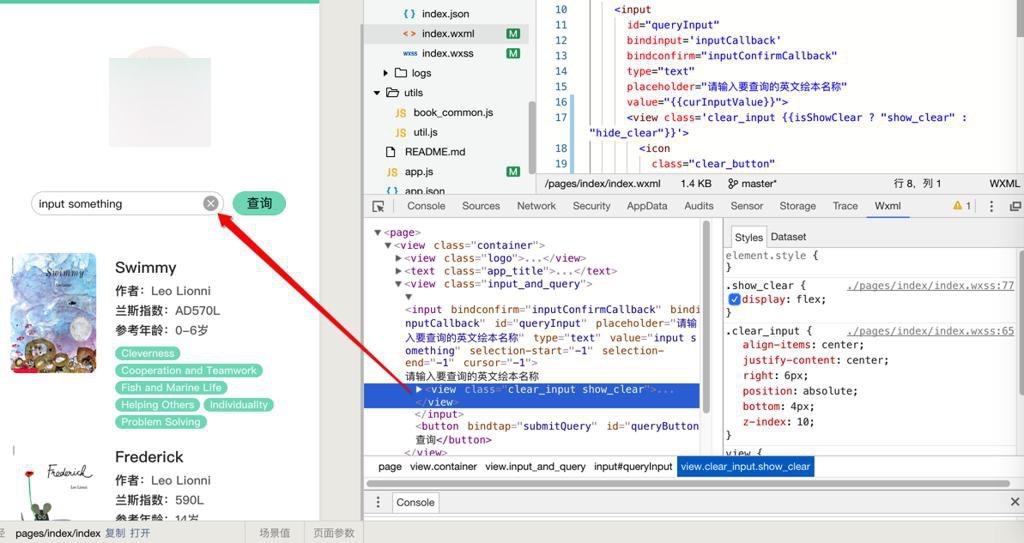Click the page breadcrumb
Screen dimensions: 1024x543
point(390,467)
